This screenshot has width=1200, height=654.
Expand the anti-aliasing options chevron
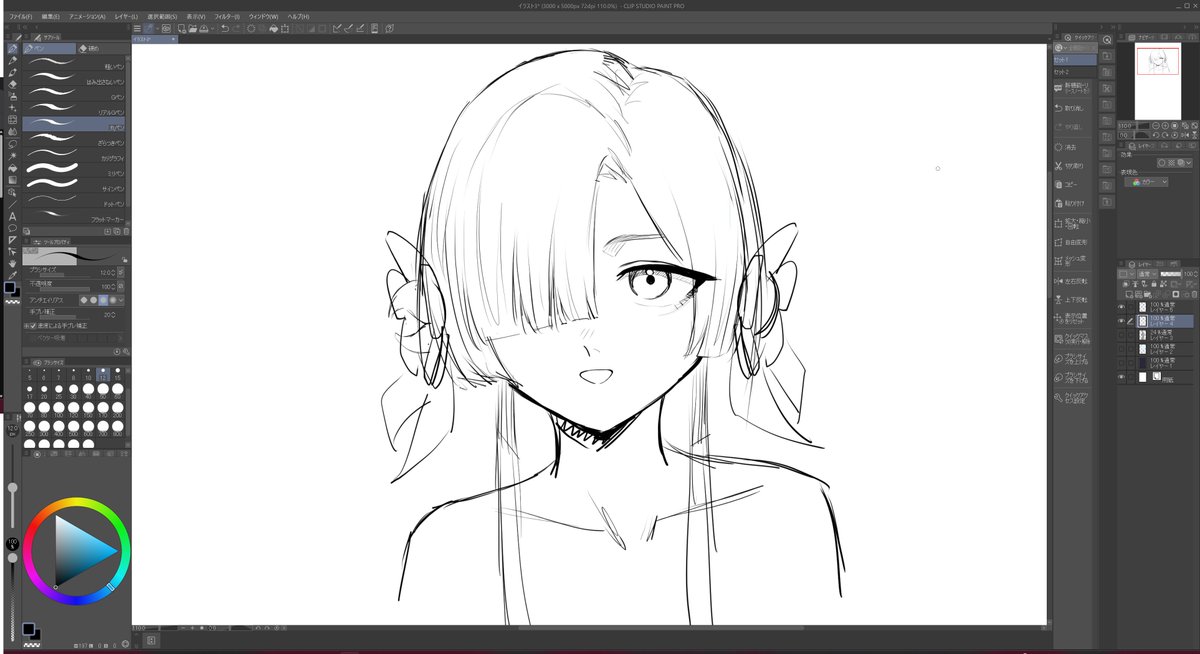[122, 300]
